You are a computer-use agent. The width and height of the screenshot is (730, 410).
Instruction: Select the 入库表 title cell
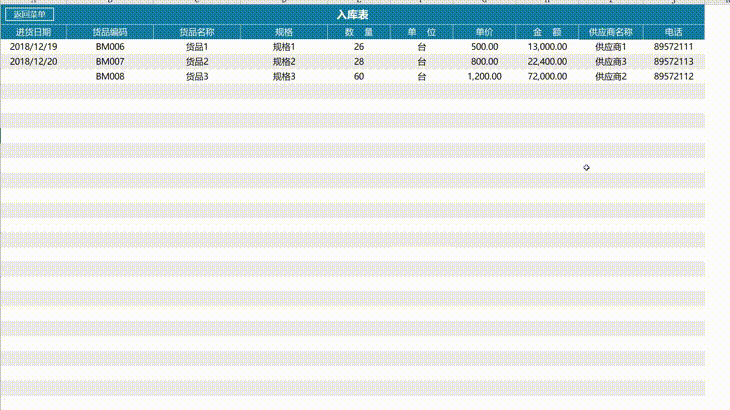point(352,15)
